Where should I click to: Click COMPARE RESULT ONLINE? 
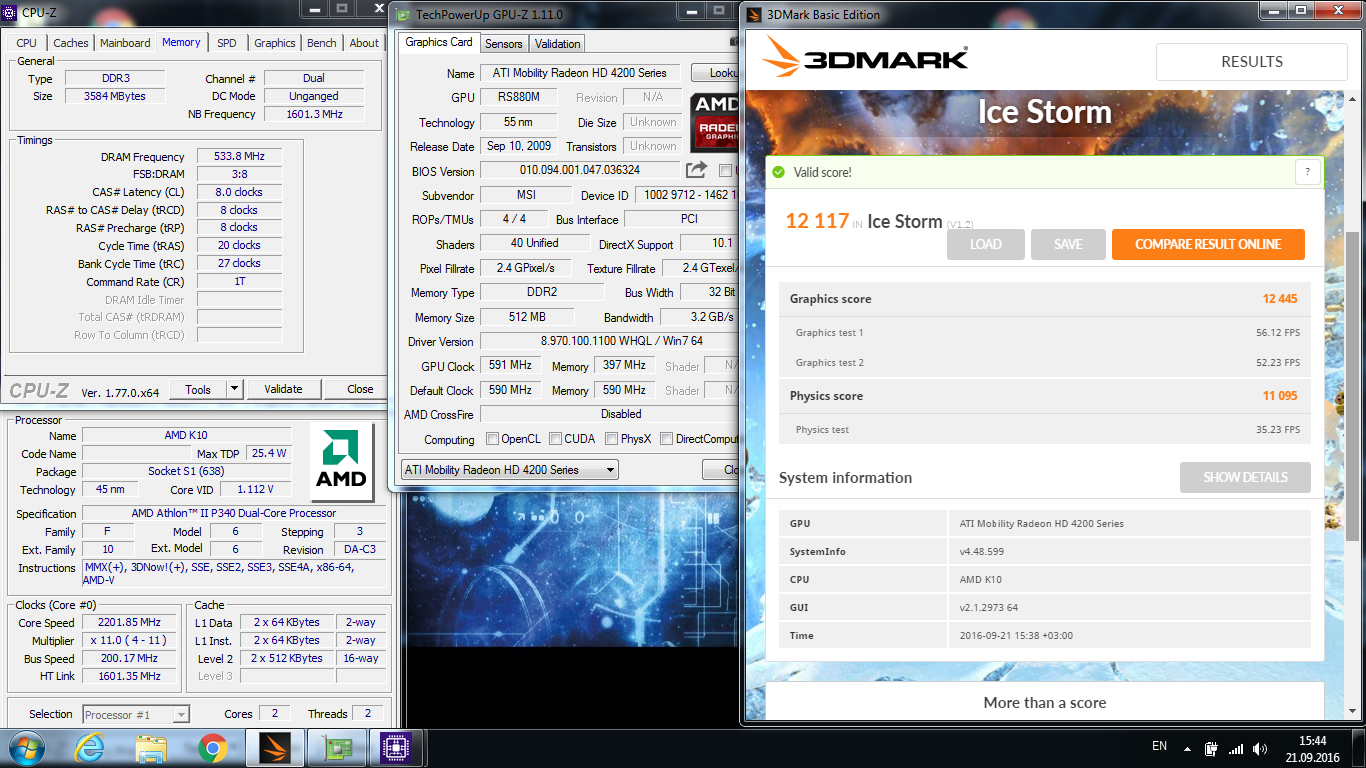(x=1208, y=244)
